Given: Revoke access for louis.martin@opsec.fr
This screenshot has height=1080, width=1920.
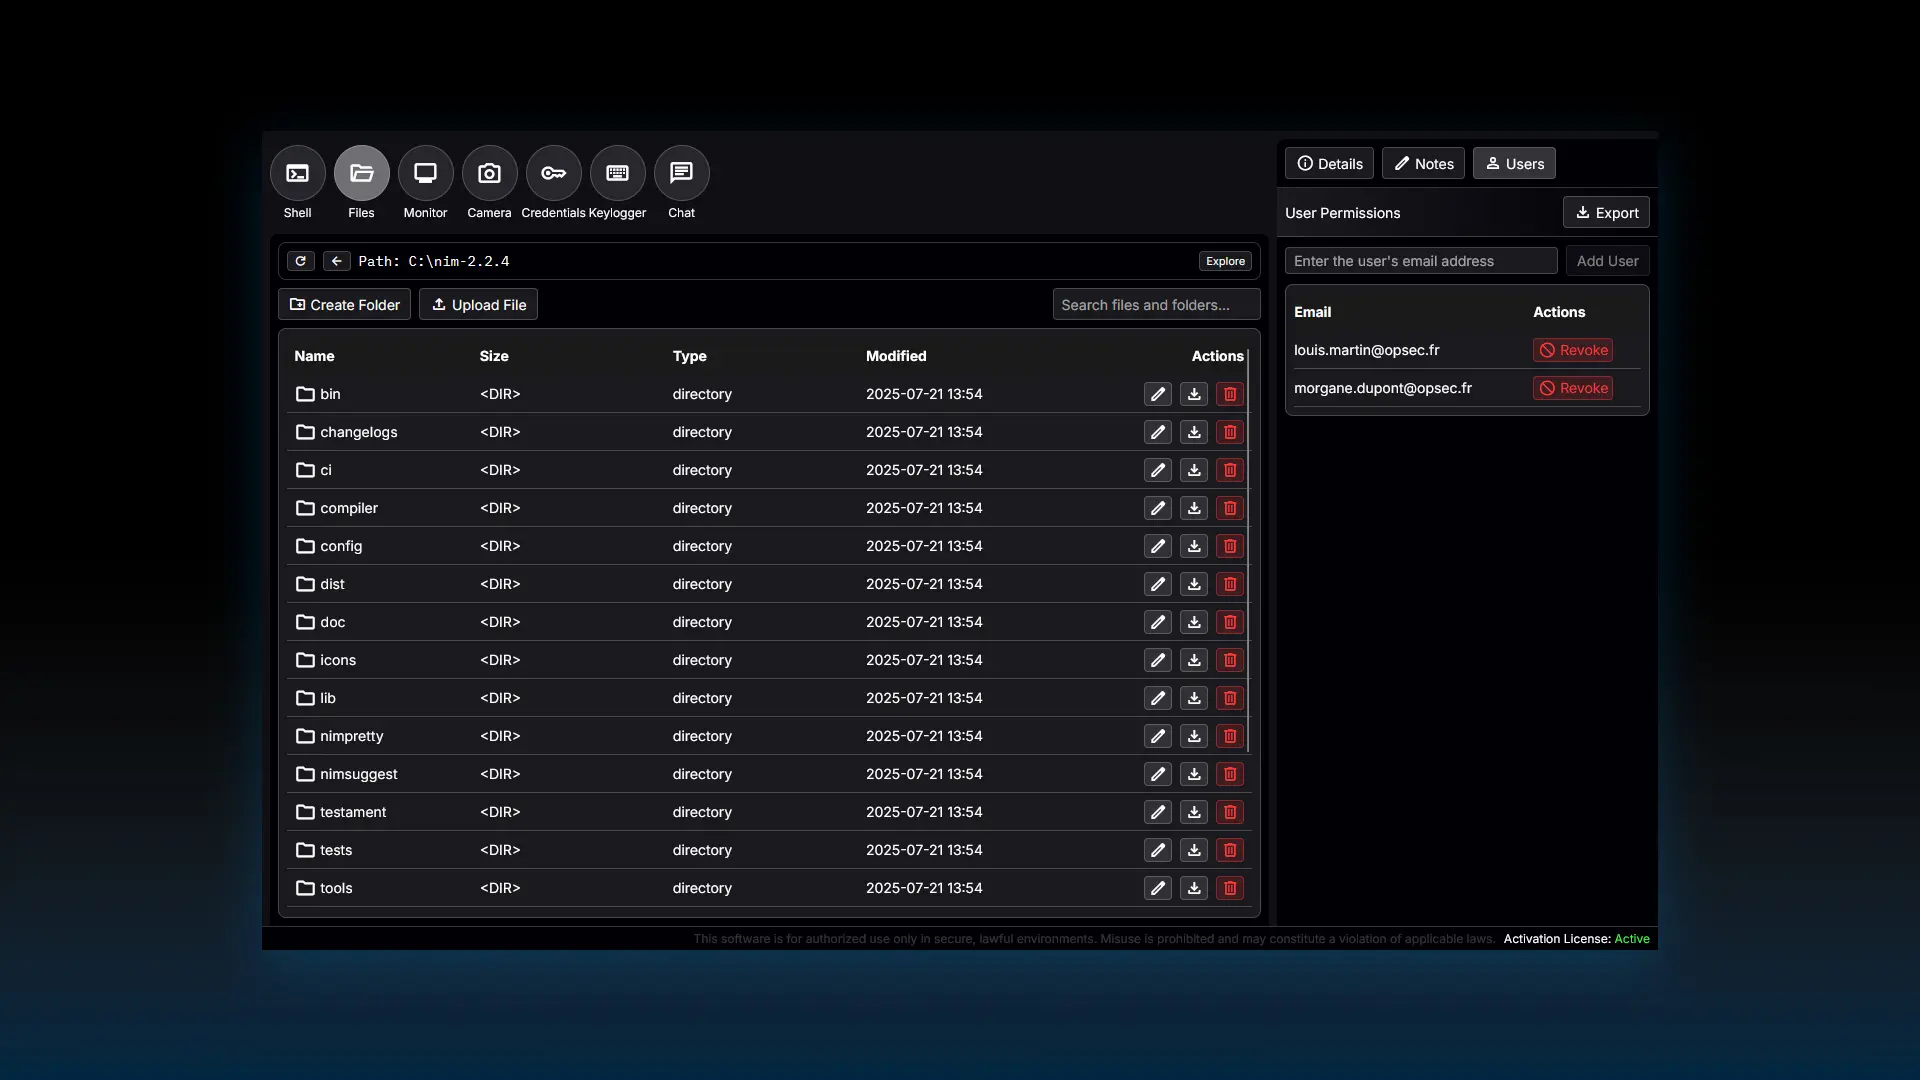Looking at the screenshot, I should pyautogui.click(x=1572, y=350).
